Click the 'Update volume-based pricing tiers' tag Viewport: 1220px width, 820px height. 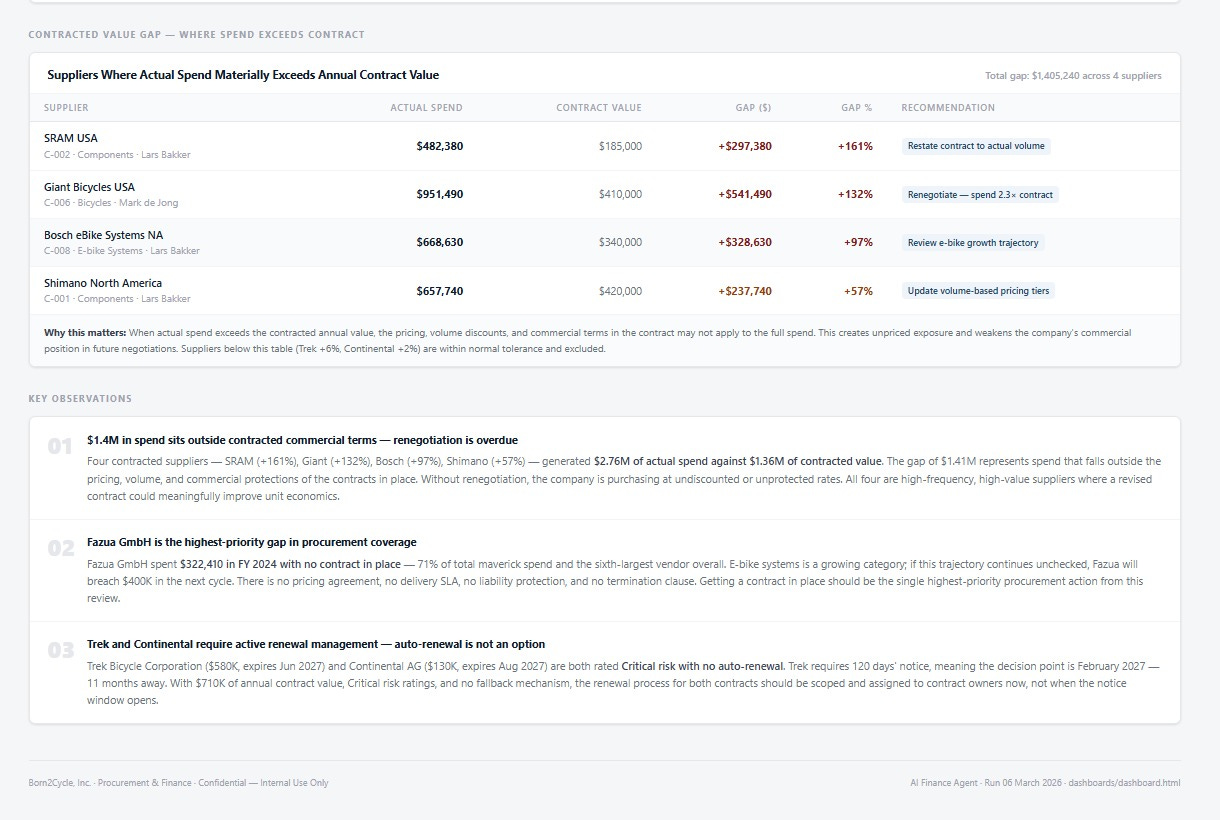point(978,291)
